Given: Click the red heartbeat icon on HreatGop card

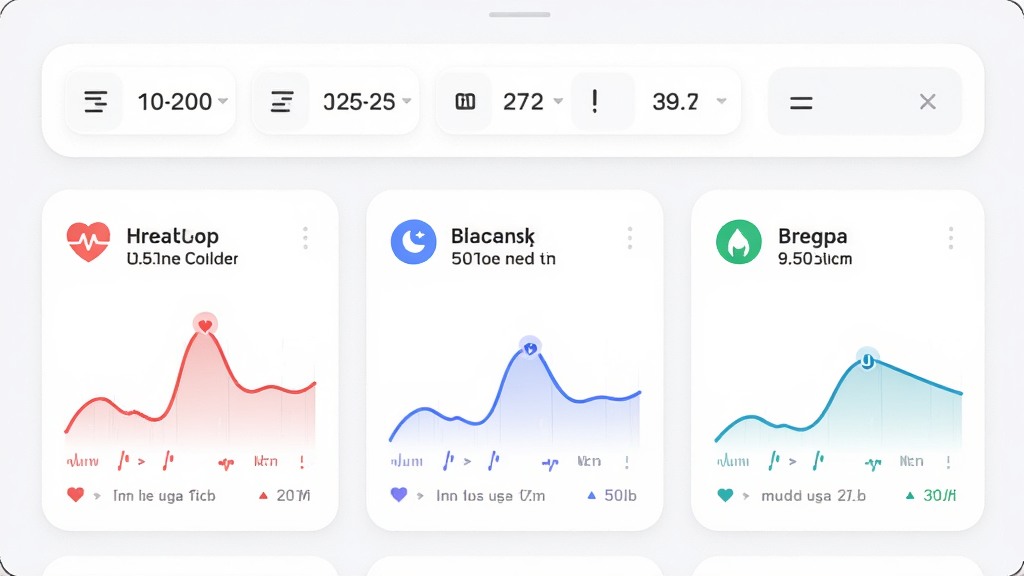Looking at the screenshot, I should [89, 242].
